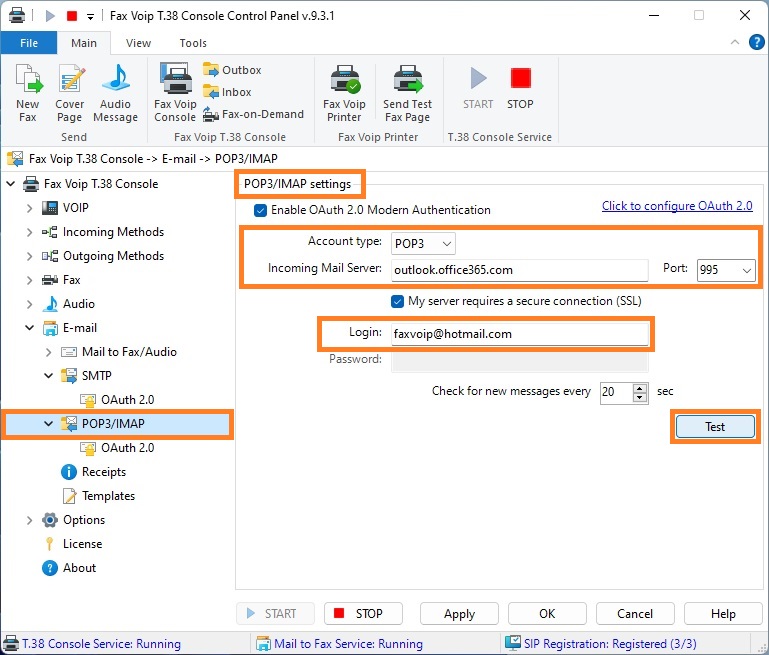Select the Audio tree node
Viewport: 769px width, 655px height.
point(68,304)
